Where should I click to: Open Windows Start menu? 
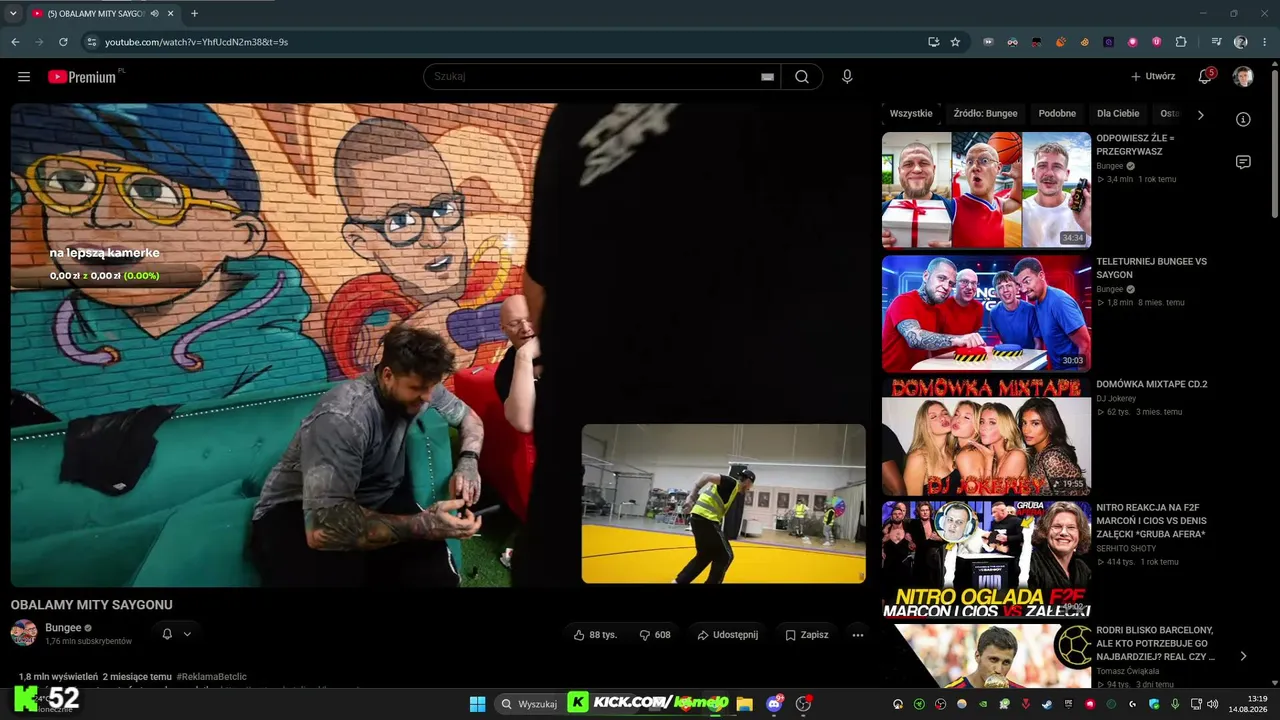click(x=477, y=704)
